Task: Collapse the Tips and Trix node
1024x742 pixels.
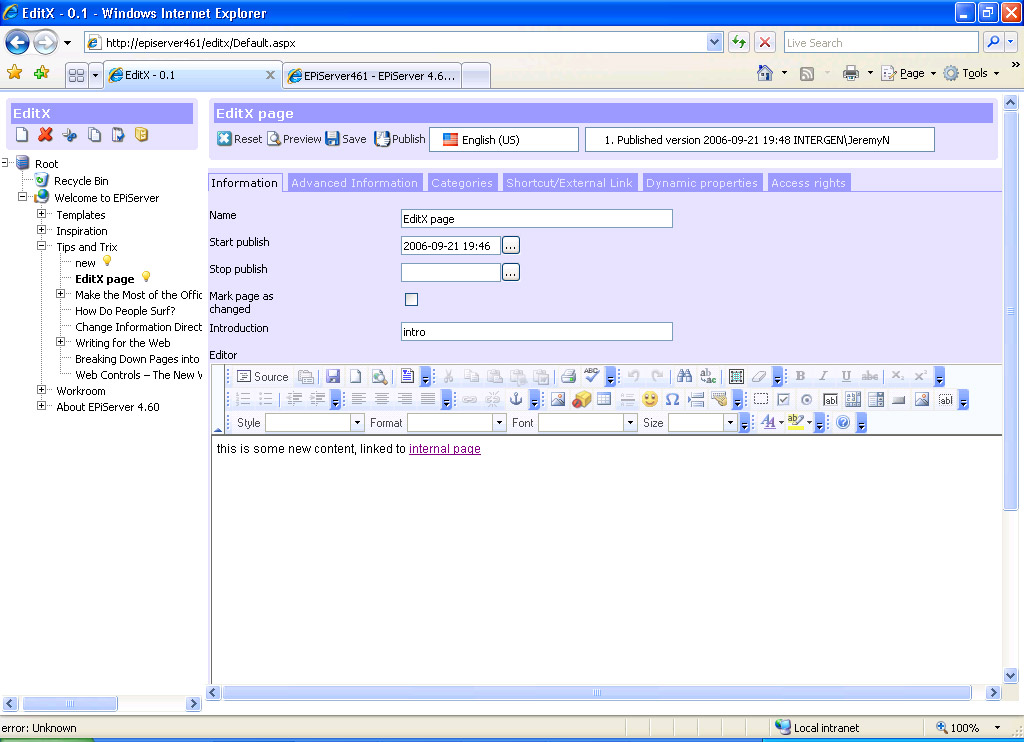Action: (41, 246)
